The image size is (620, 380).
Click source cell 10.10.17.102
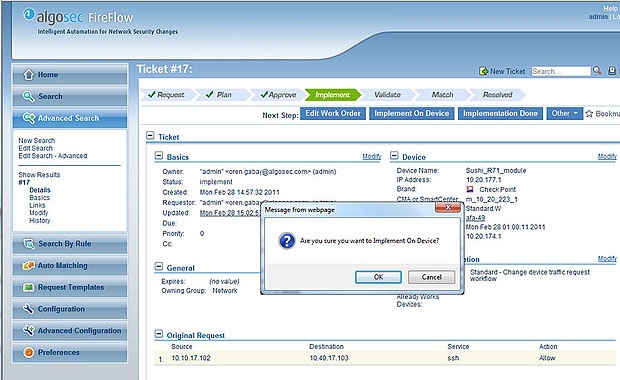pos(191,358)
